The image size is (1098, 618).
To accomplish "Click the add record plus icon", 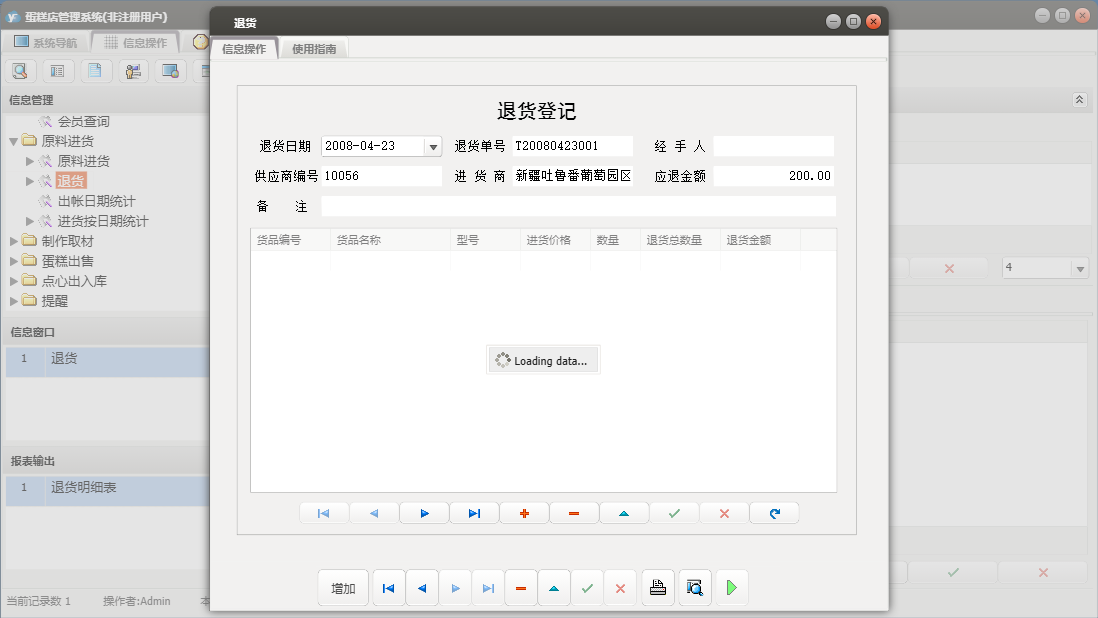I will [x=524, y=512].
